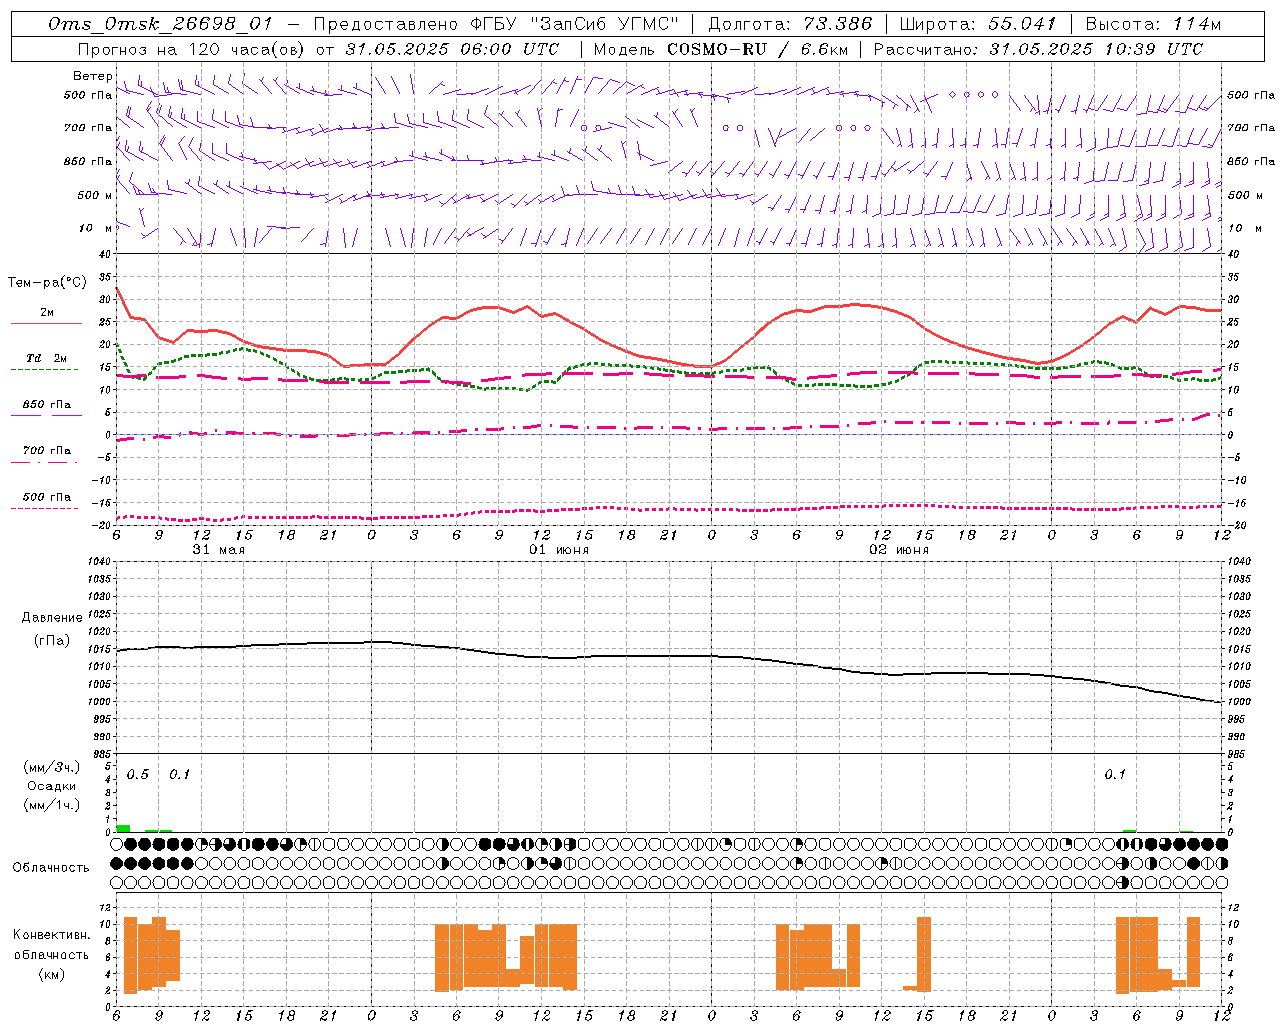Click the Ветер panel label
The height and width of the screenshot is (1024, 1280).
tap(93, 76)
